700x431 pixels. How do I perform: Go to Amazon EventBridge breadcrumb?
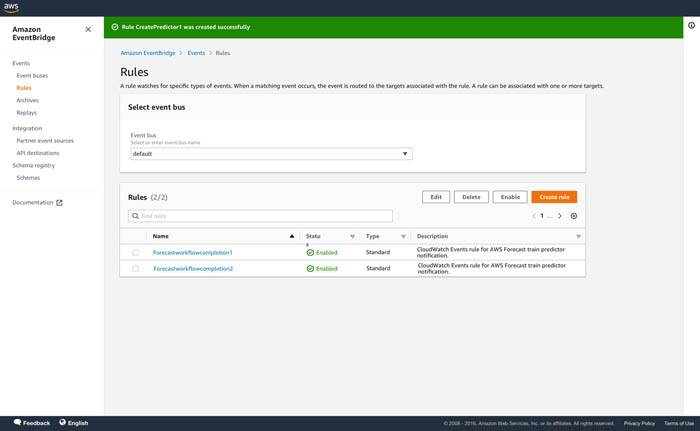(x=148, y=53)
